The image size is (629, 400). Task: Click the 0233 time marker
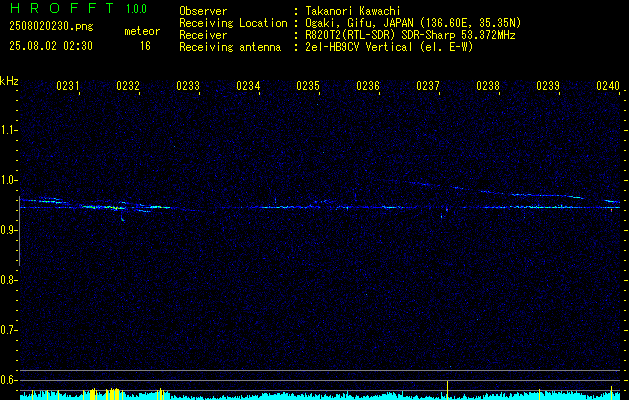pyautogui.click(x=188, y=86)
